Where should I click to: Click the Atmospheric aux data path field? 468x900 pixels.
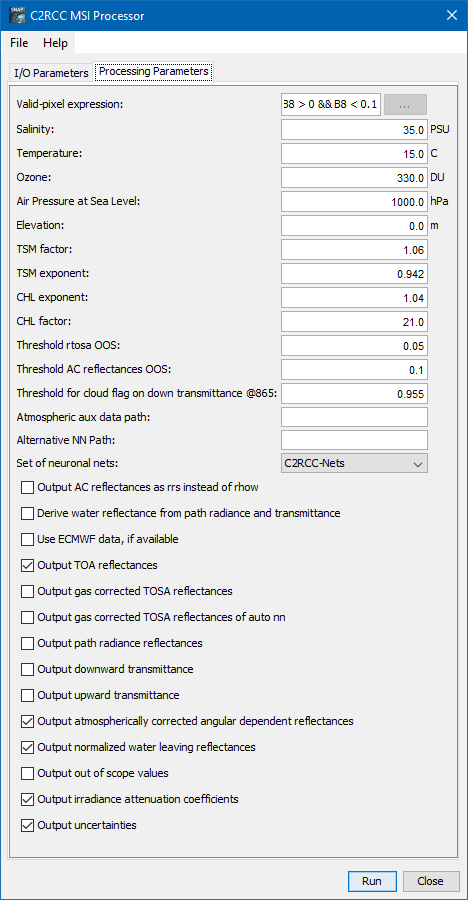click(x=354, y=417)
